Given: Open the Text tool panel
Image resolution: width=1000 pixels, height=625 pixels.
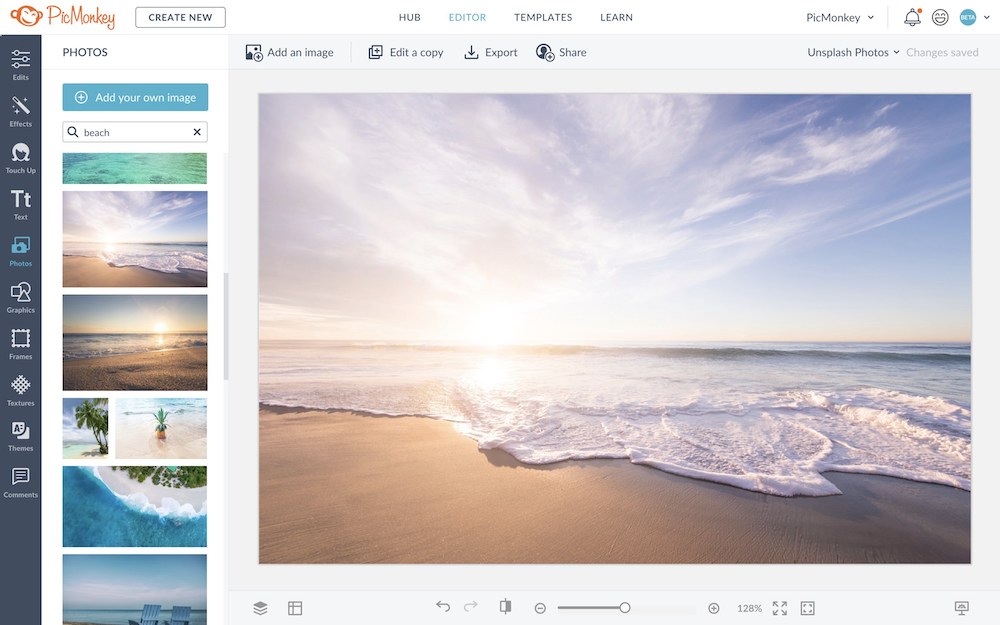Looking at the screenshot, I should [x=20, y=203].
